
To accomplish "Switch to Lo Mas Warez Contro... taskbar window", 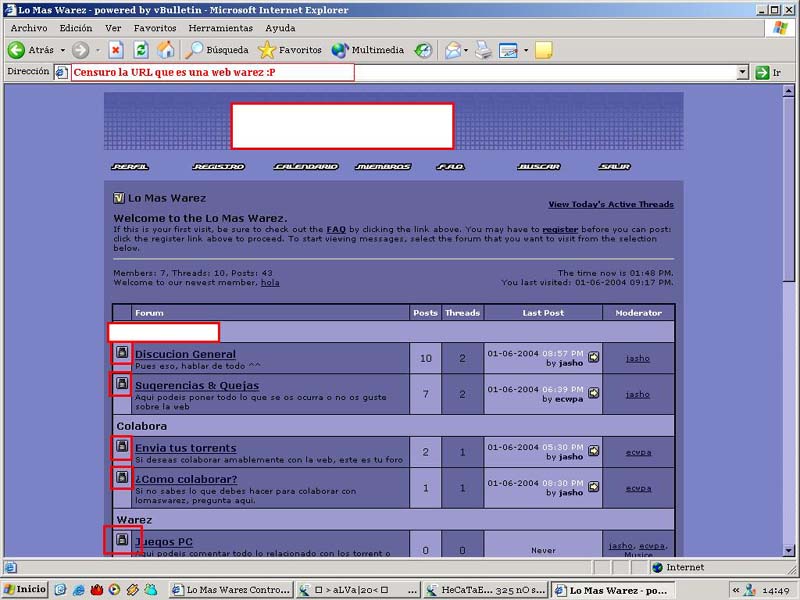I will (x=232, y=590).
